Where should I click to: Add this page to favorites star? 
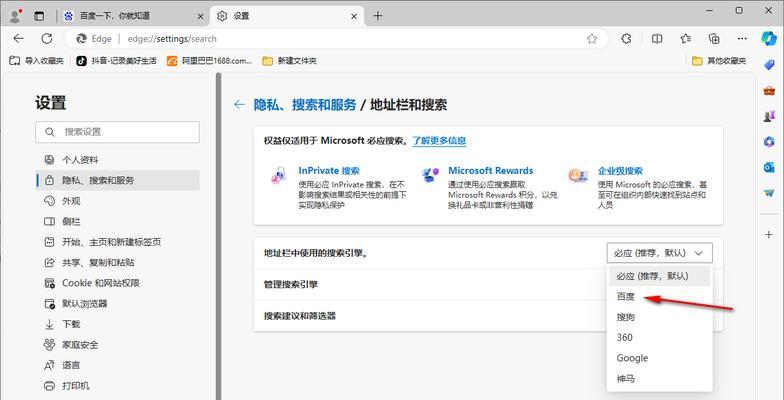click(x=592, y=38)
